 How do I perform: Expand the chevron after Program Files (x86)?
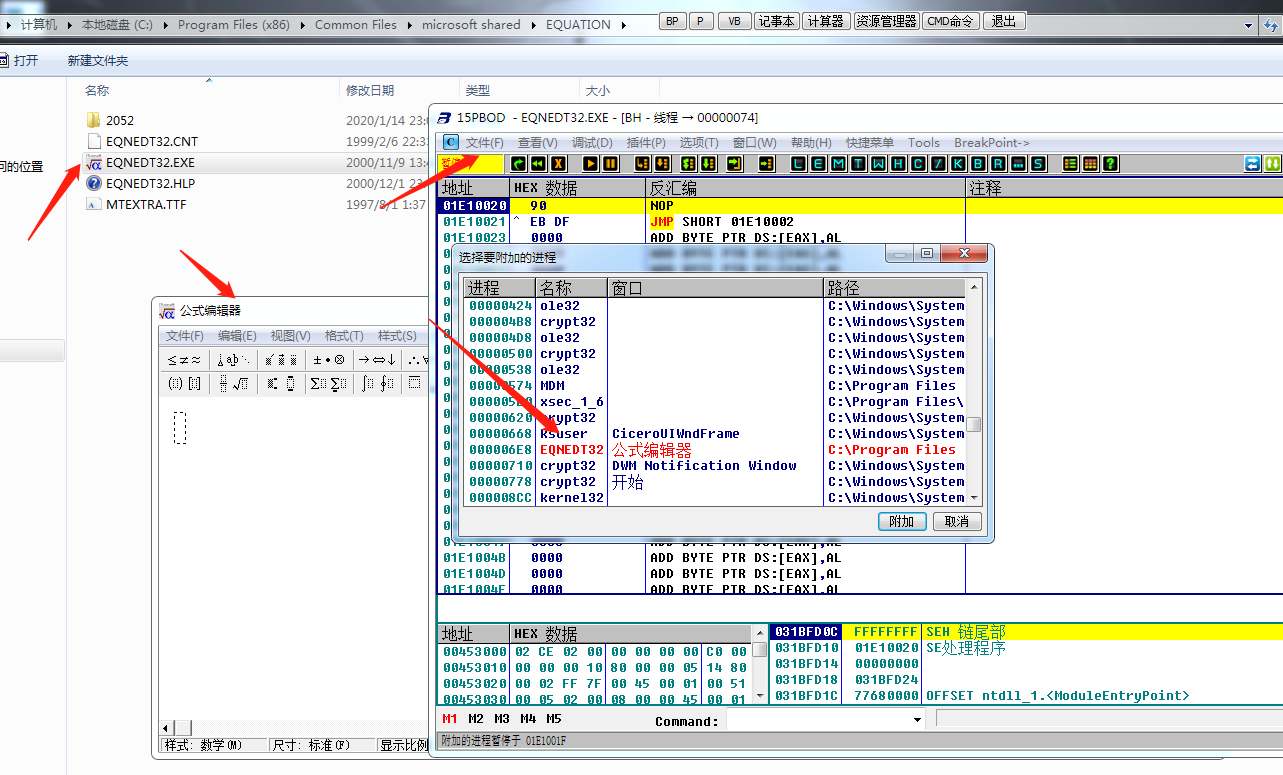[301, 25]
